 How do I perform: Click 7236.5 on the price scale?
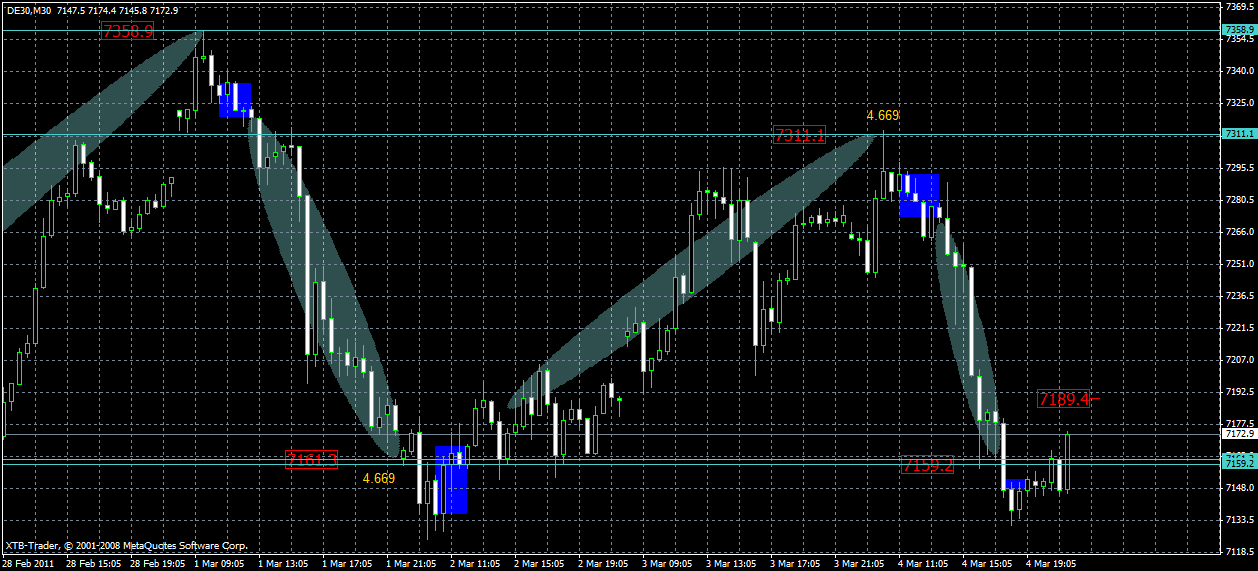[x=1238, y=295]
